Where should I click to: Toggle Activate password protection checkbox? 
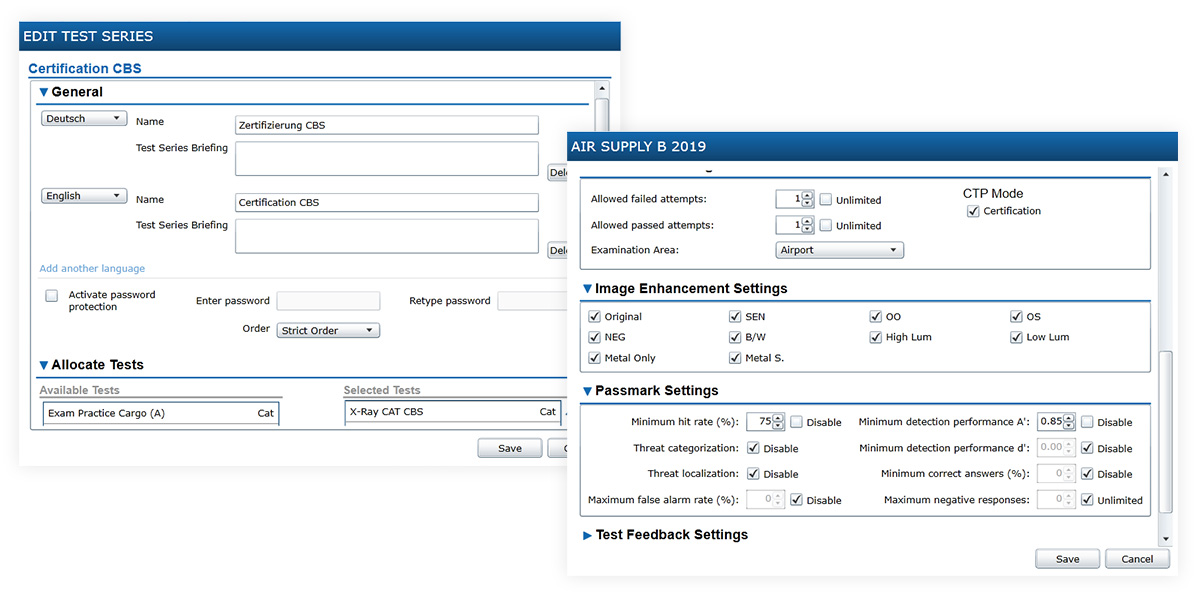coord(52,296)
